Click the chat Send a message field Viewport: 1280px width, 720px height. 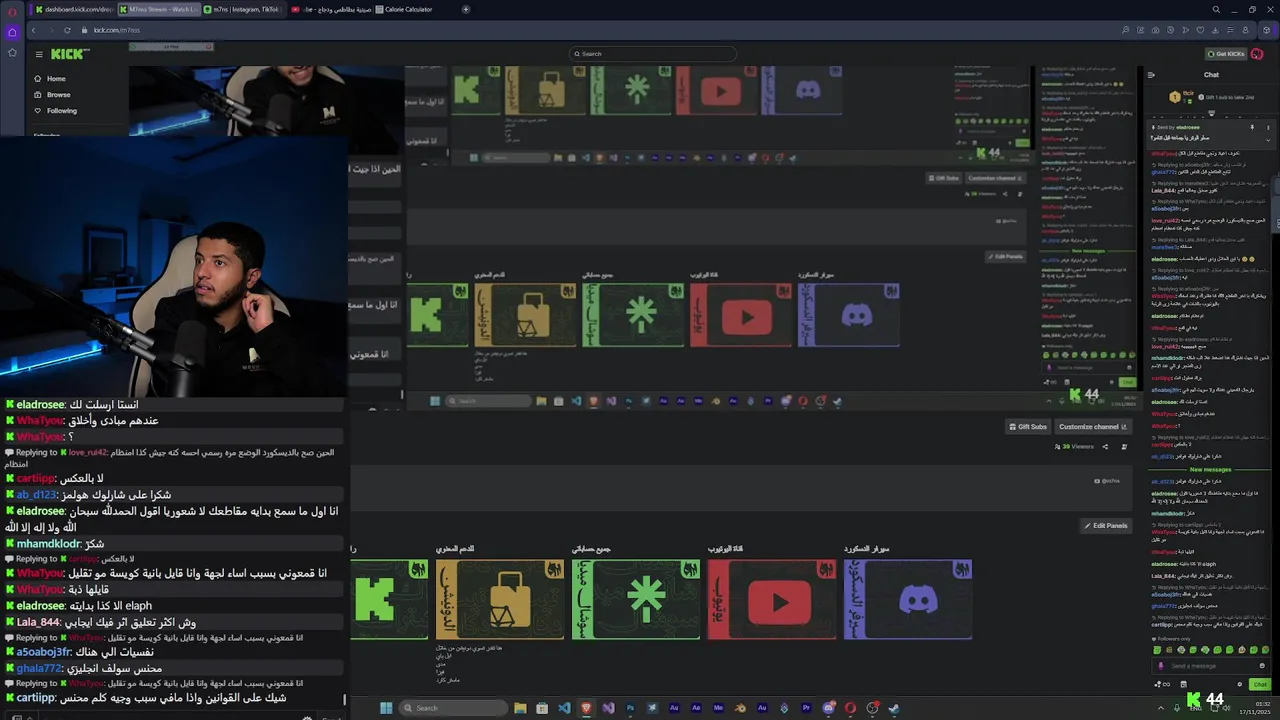tap(1210, 666)
